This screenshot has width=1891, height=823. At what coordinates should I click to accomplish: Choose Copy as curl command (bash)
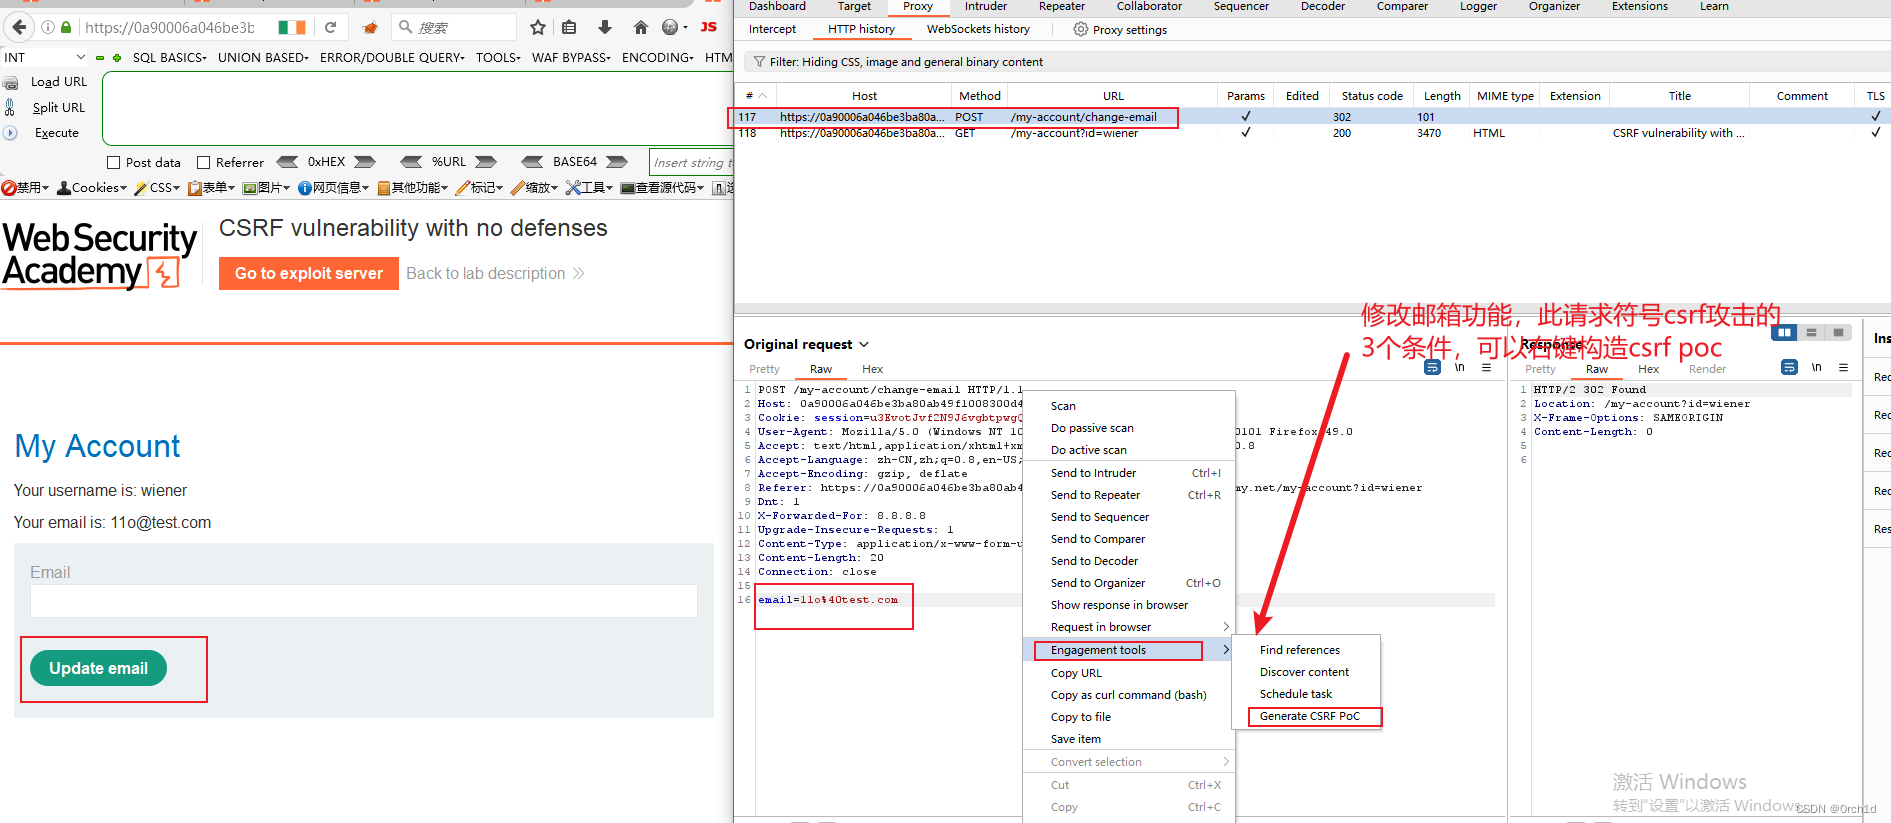coord(1129,695)
